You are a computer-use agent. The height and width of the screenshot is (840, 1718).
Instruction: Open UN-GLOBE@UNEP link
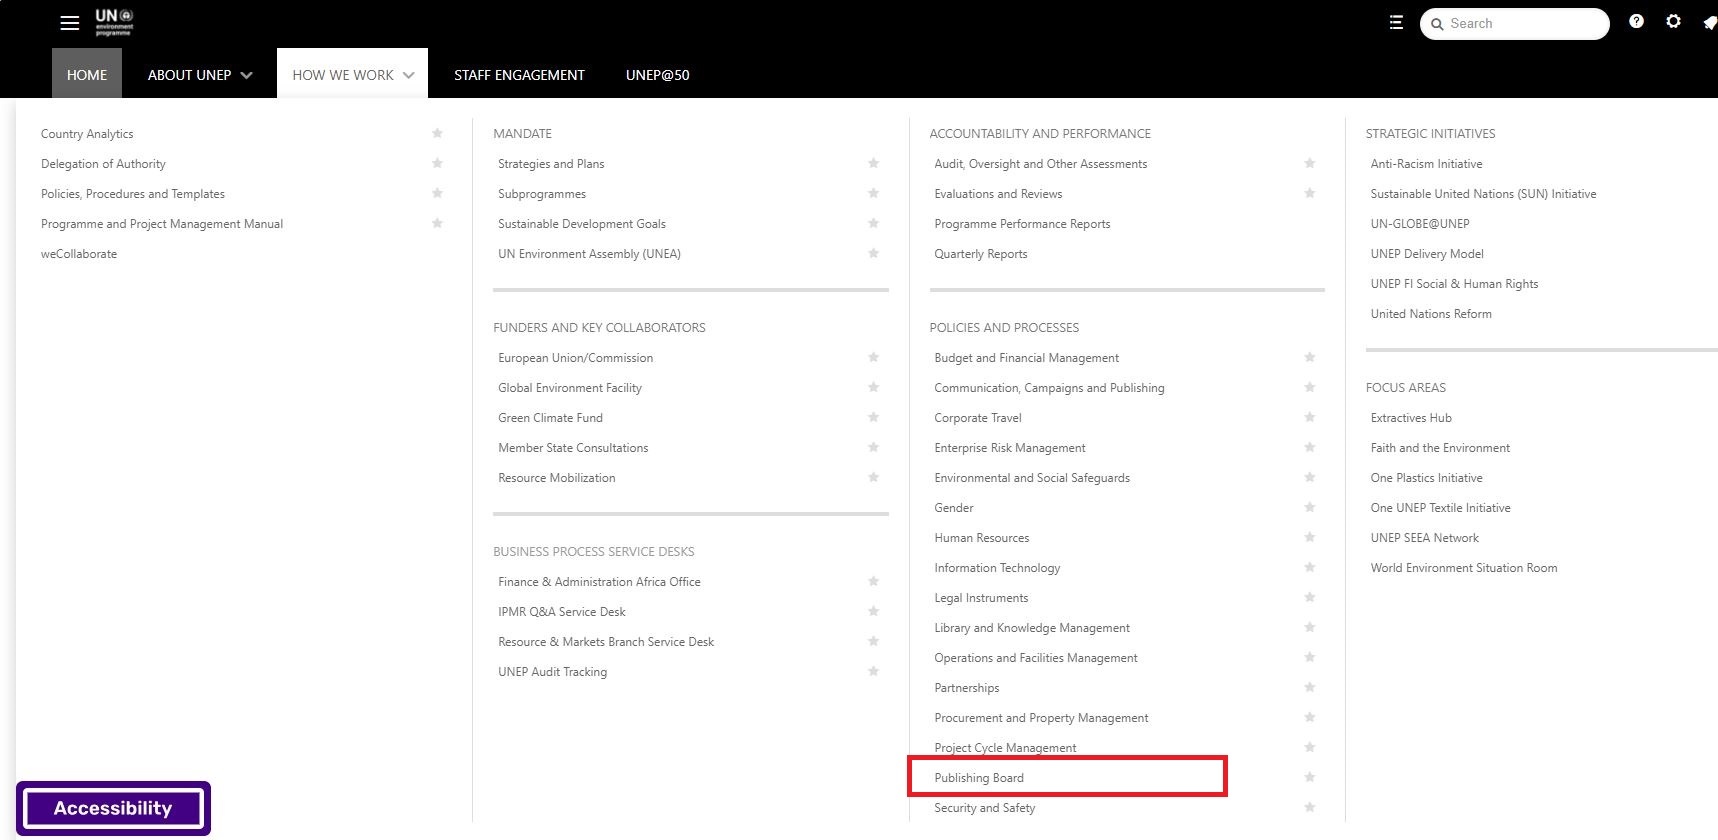[x=1420, y=224]
